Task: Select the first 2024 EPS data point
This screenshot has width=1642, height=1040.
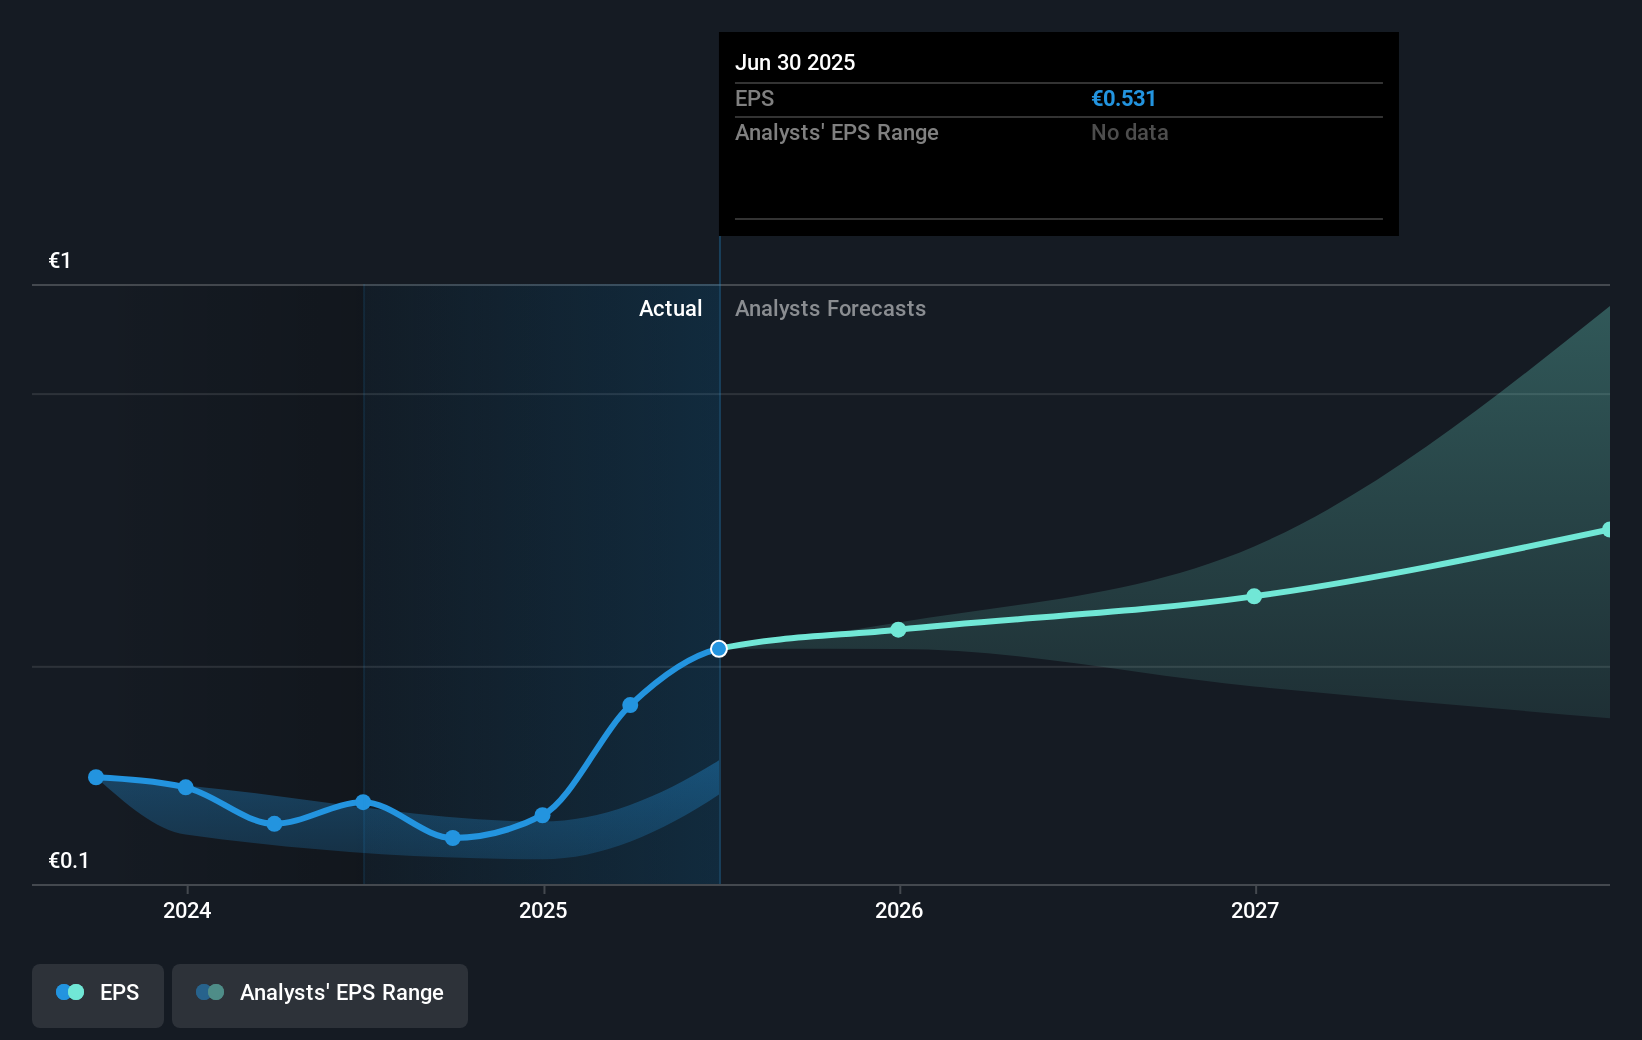Action: (95, 777)
